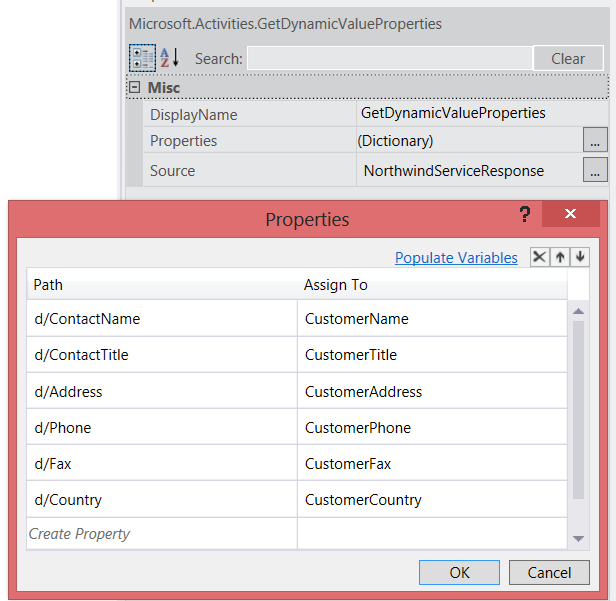Click the properties list scrollbar thumb
The height and width of the screenshot is (601, 616).
tap(578, 410)
